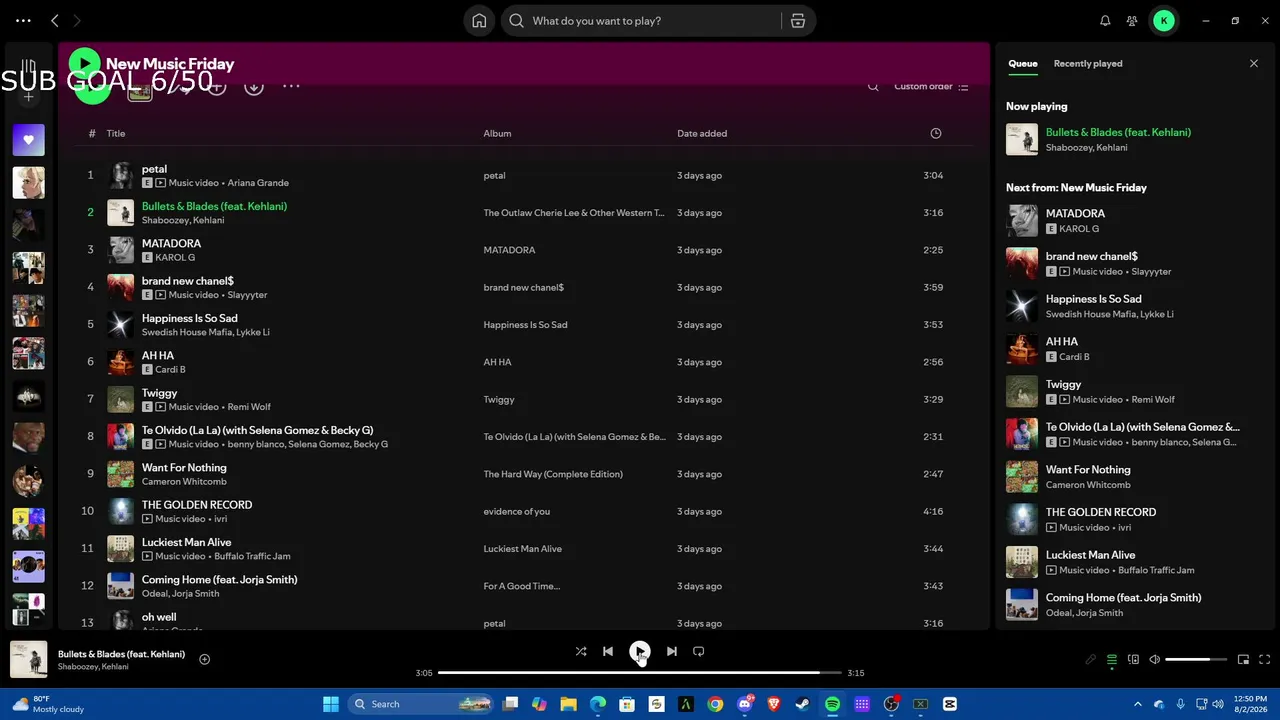This screenshot has height=720, width=1280.
Task: Open the Friend Activity icon
Action: click(x=1132, y=21)
